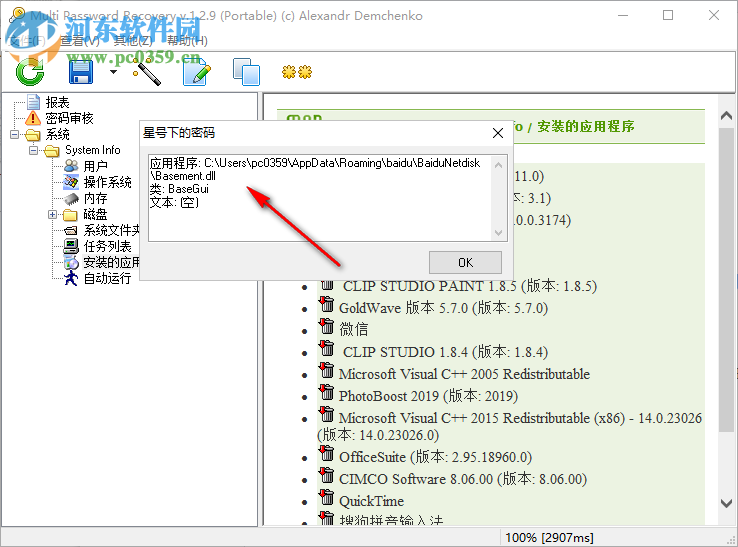Click uninstall icon beside Visual C++ 2015
Viewport: 738px width, 547px height.
(x=326, y=415)
